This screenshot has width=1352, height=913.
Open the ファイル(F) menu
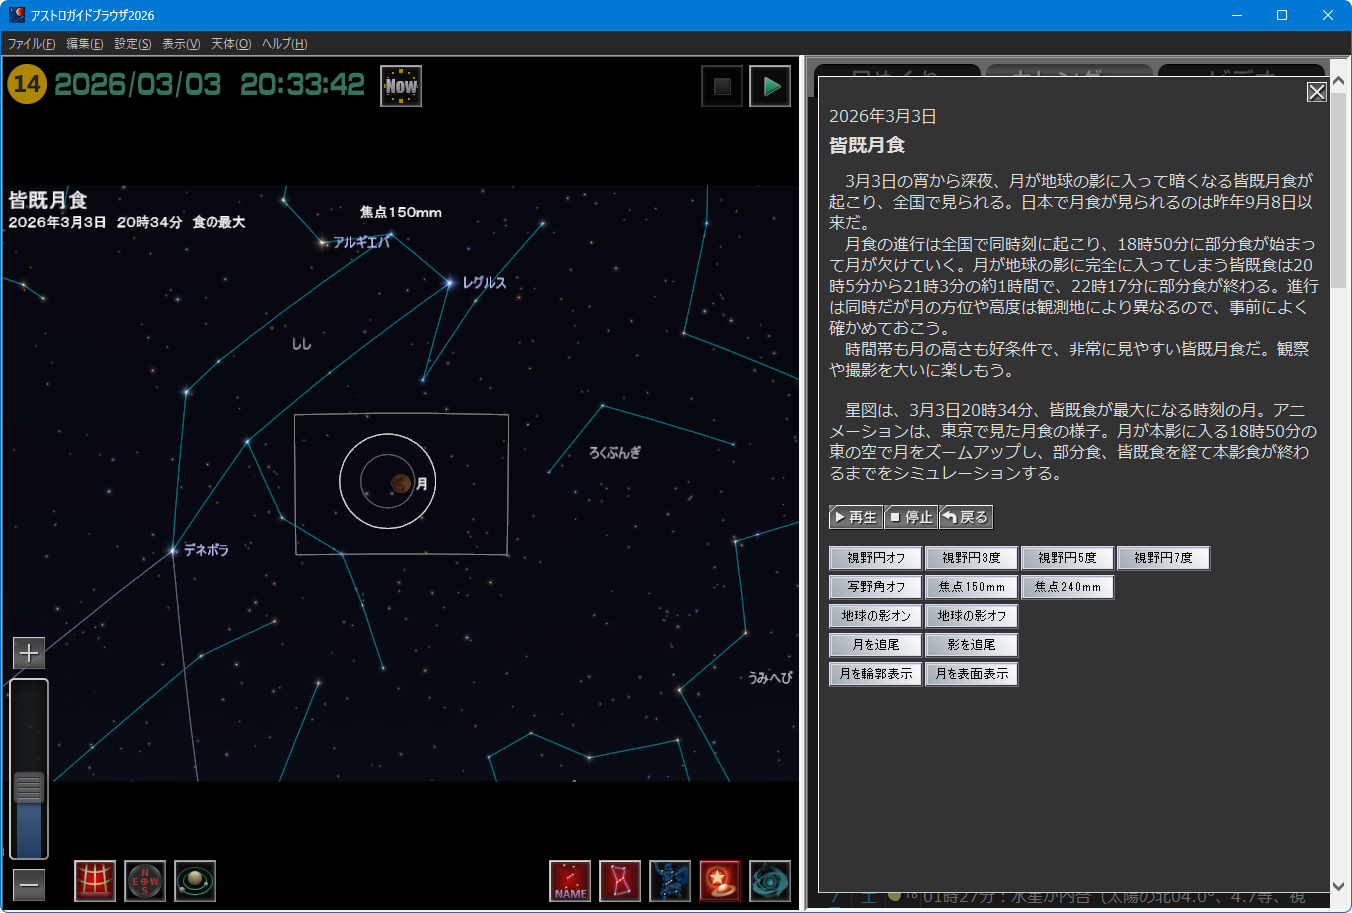tap(32, 44)
